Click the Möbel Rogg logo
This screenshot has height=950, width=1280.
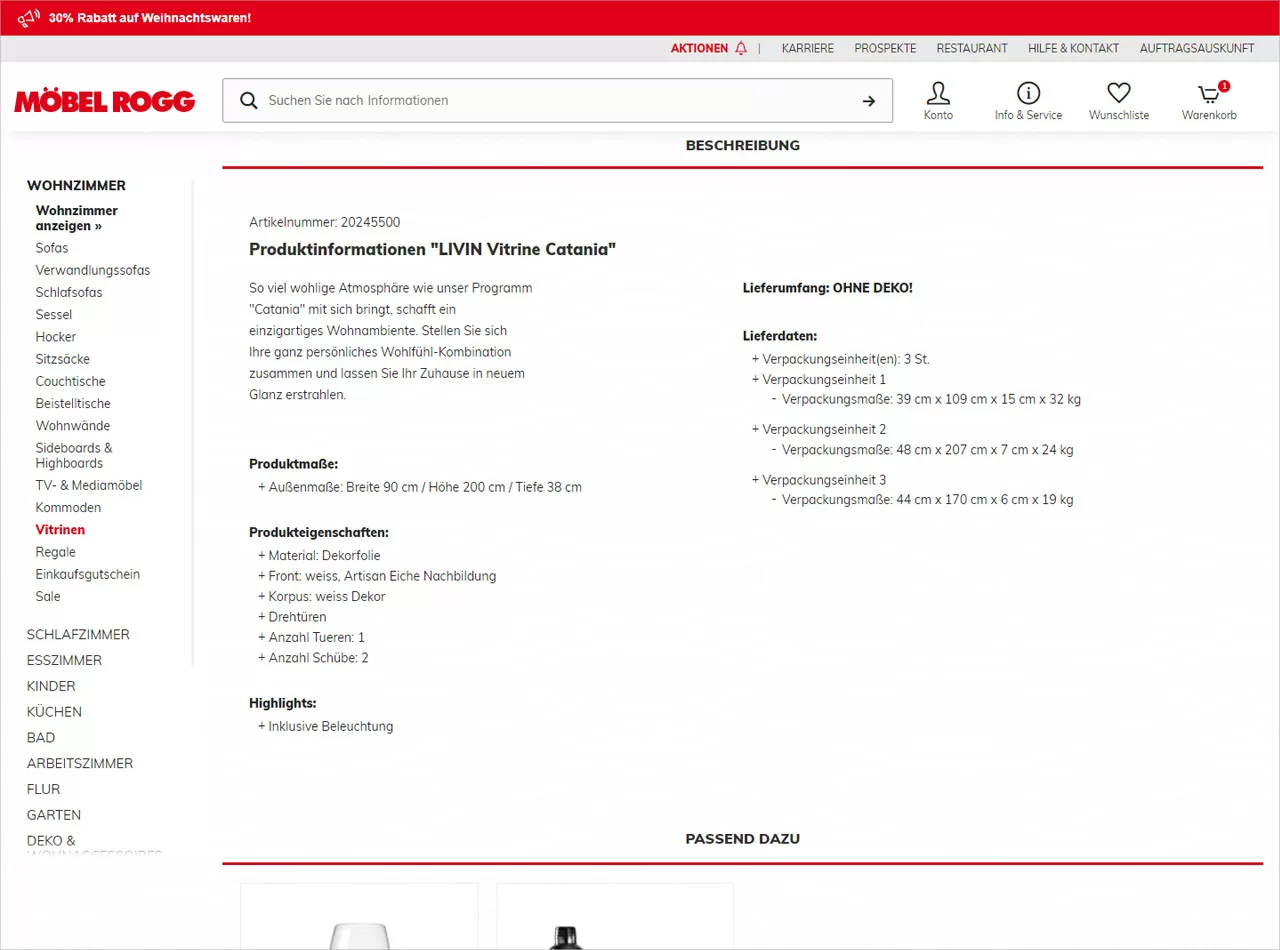click(105, 101)
